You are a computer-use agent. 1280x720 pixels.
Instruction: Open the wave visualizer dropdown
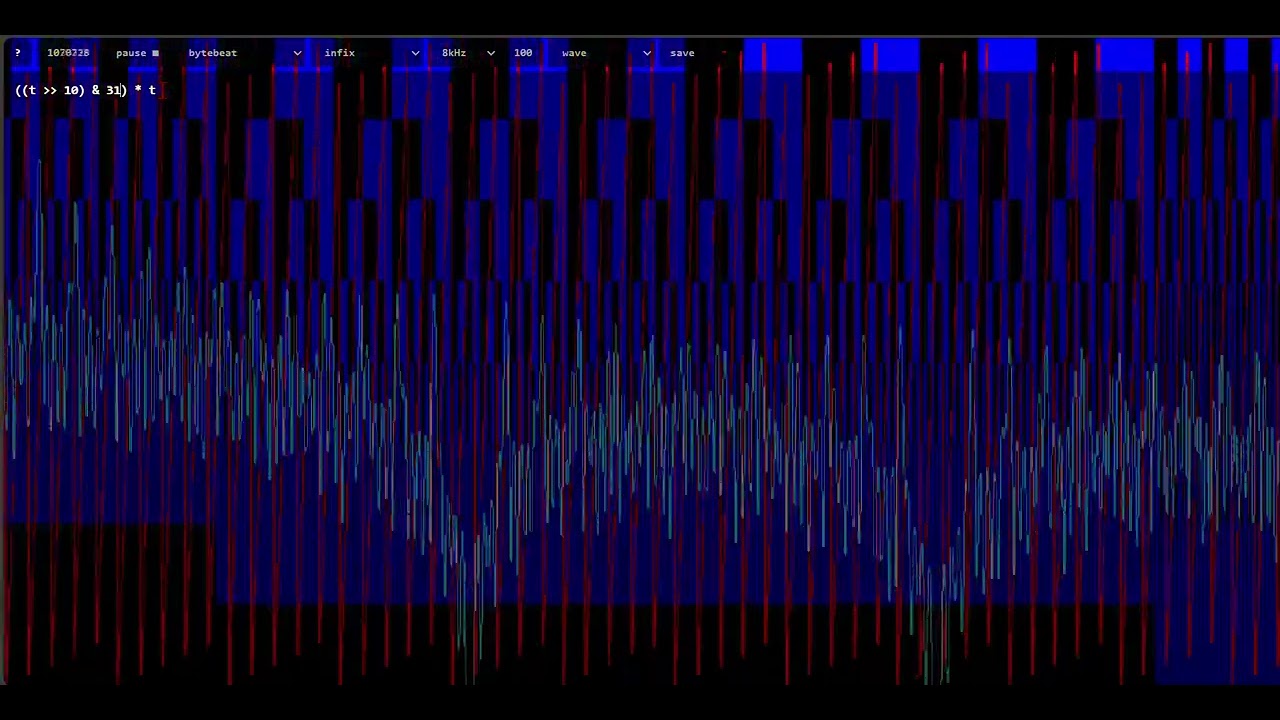(607, 53)
